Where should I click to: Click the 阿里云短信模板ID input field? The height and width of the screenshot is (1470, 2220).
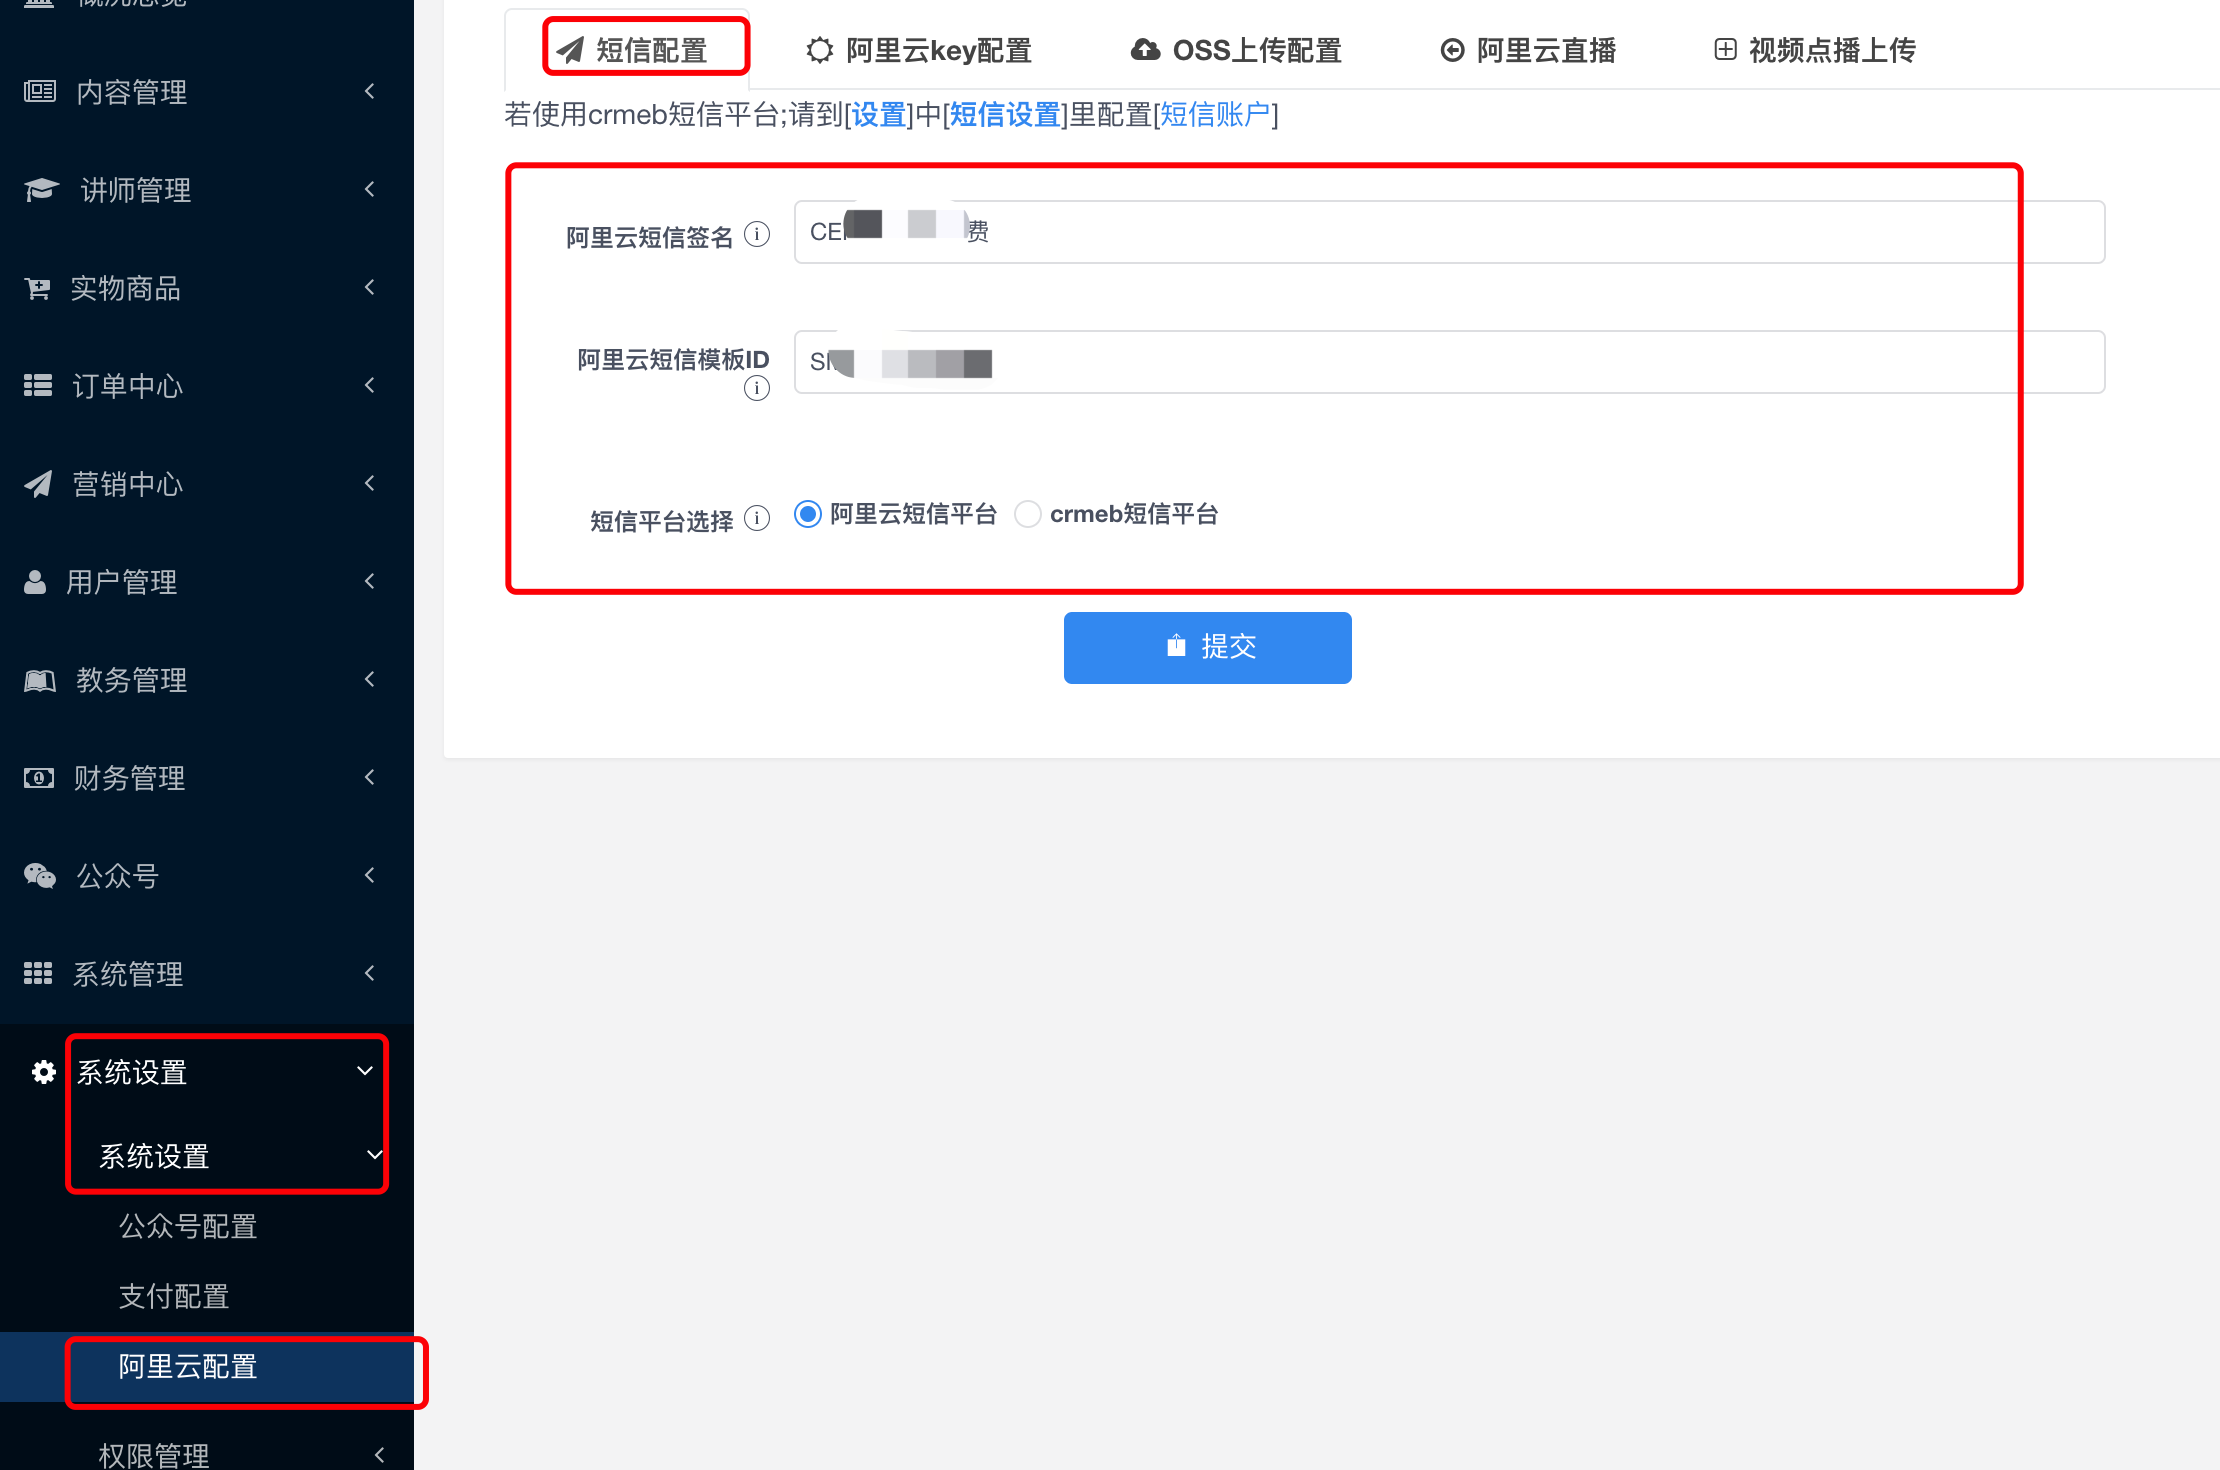coord(1449,362)
